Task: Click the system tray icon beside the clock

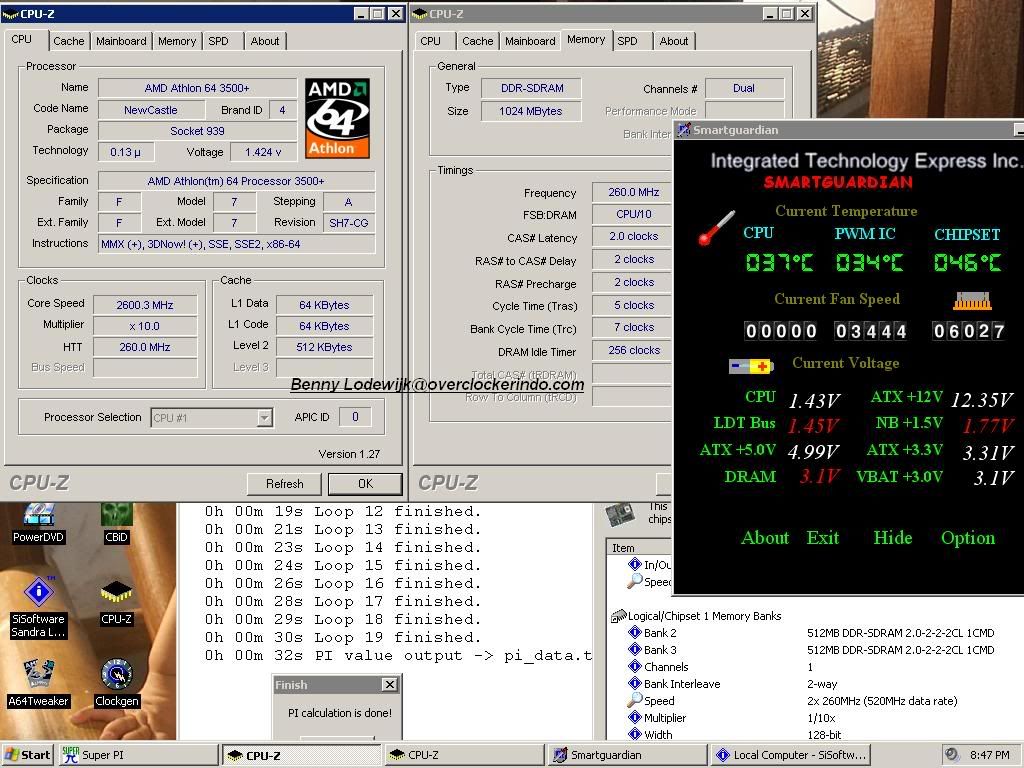Action: (953, 754)
